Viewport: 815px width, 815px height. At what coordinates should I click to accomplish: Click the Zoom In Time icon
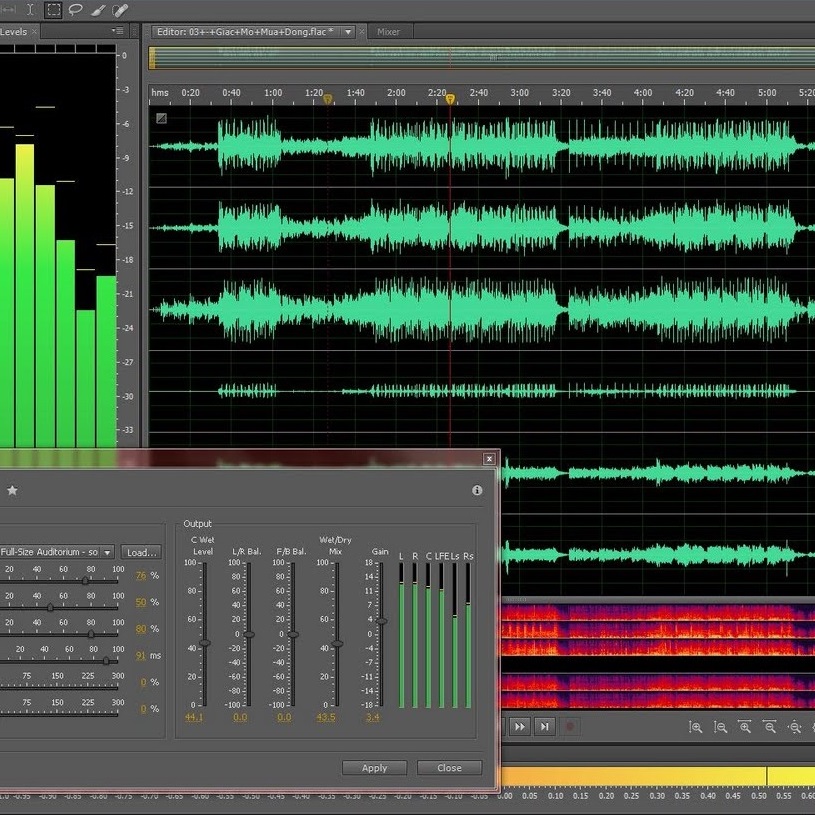pyautogui.click(x=745, y=727)
